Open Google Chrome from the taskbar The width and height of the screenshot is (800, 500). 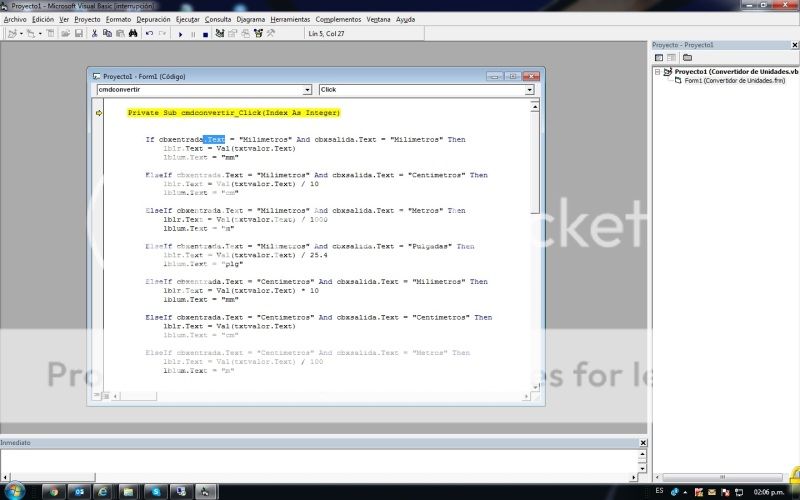click(x=54, y=492)
